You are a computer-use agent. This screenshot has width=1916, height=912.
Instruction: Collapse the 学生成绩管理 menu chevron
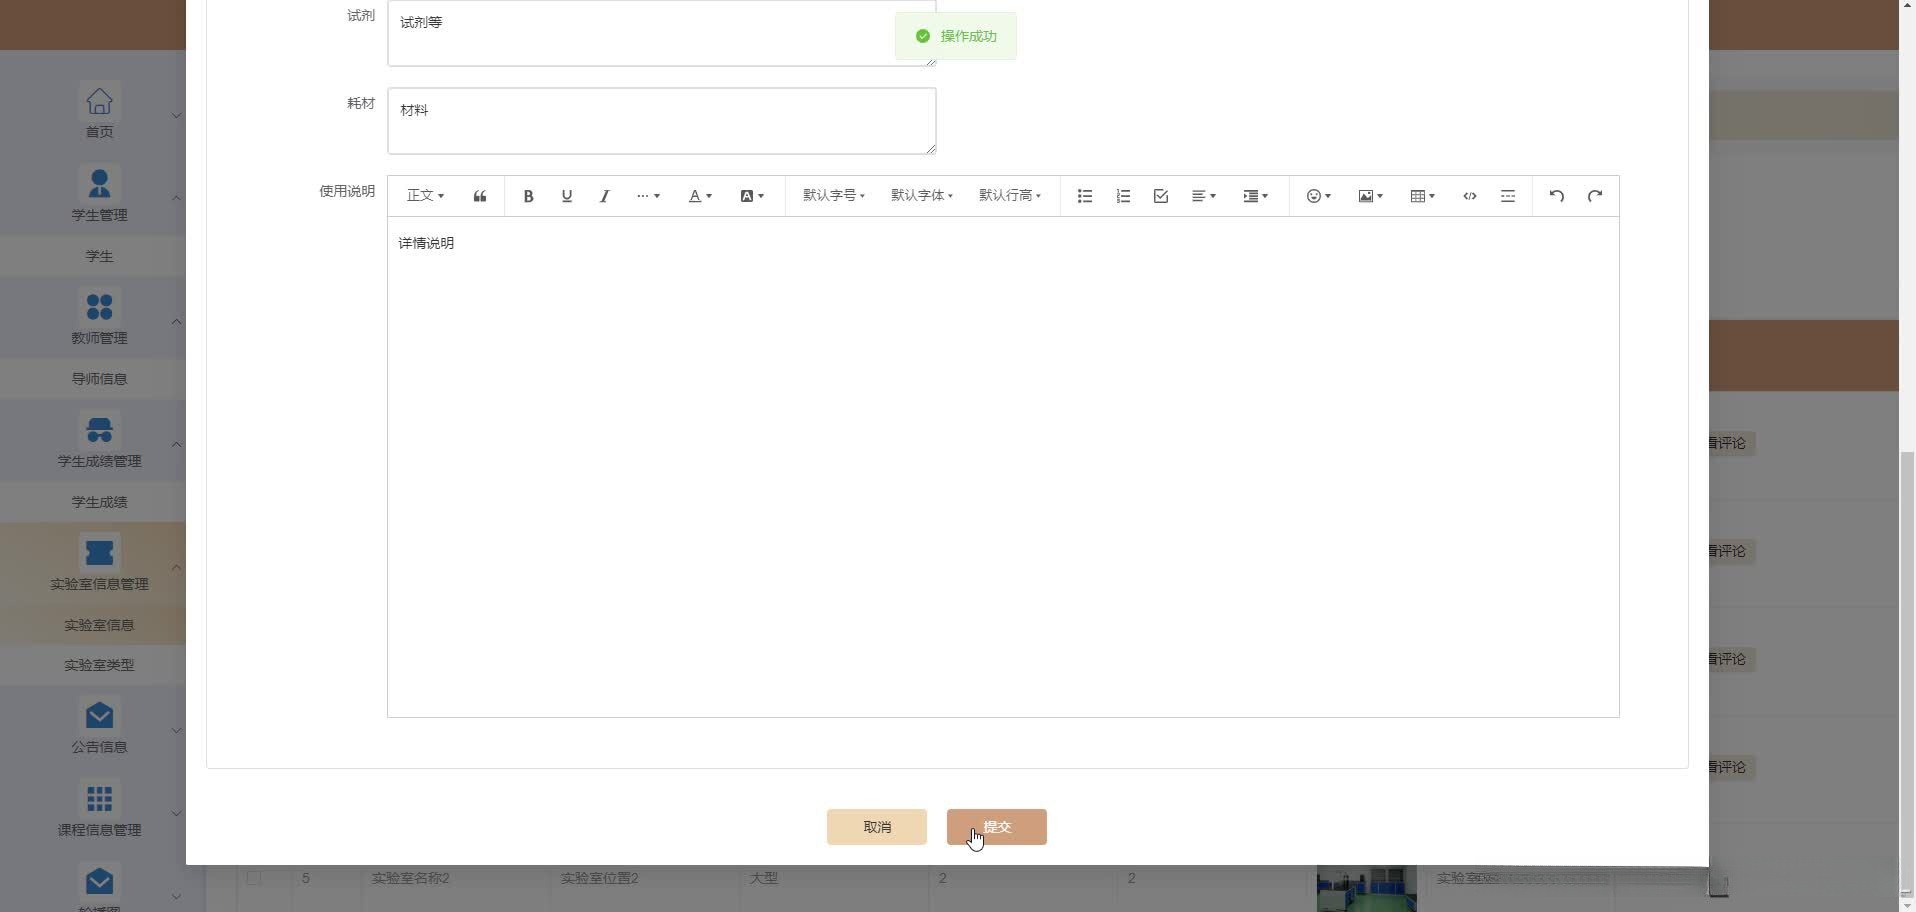point(176,444)
